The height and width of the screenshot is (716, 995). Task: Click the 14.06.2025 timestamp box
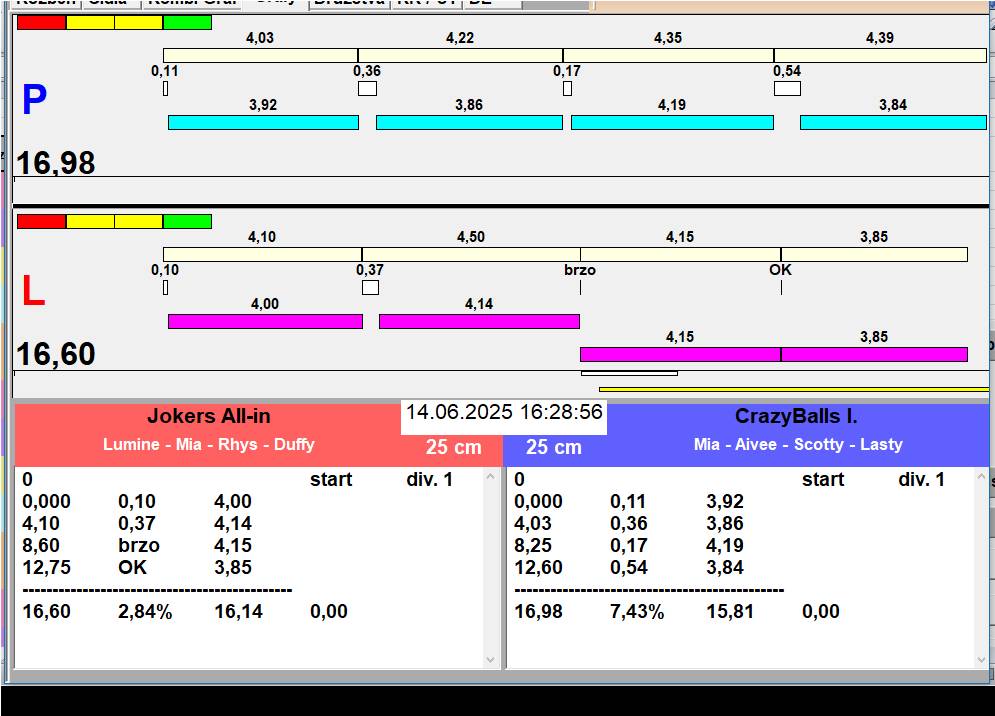tap(504, 412)
